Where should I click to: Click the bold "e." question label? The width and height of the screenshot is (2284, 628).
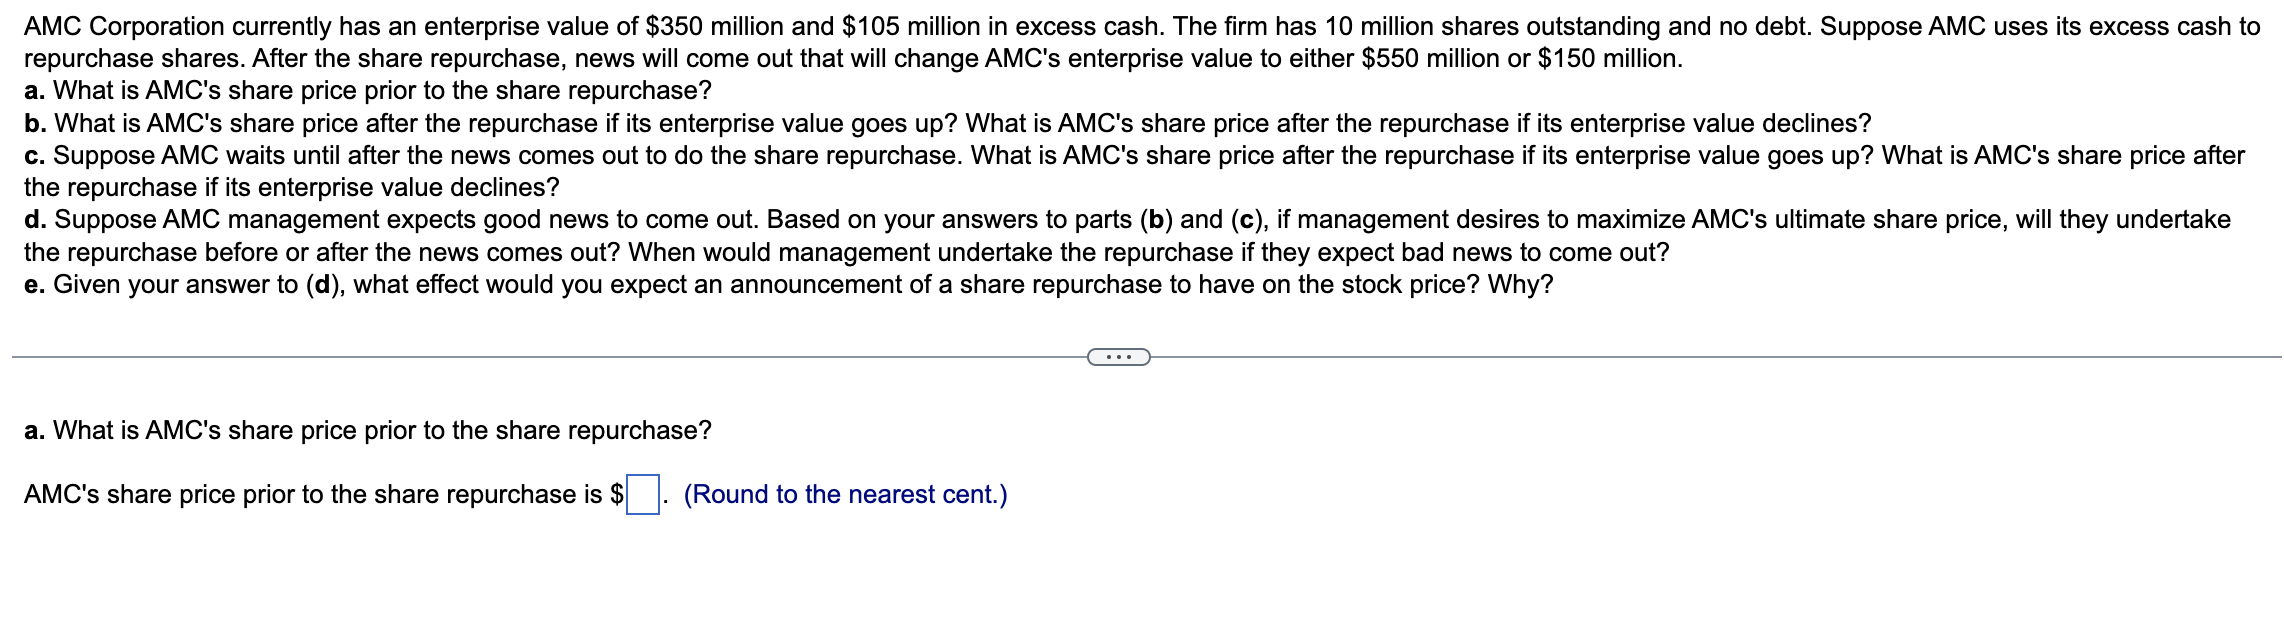pos(34,285)
